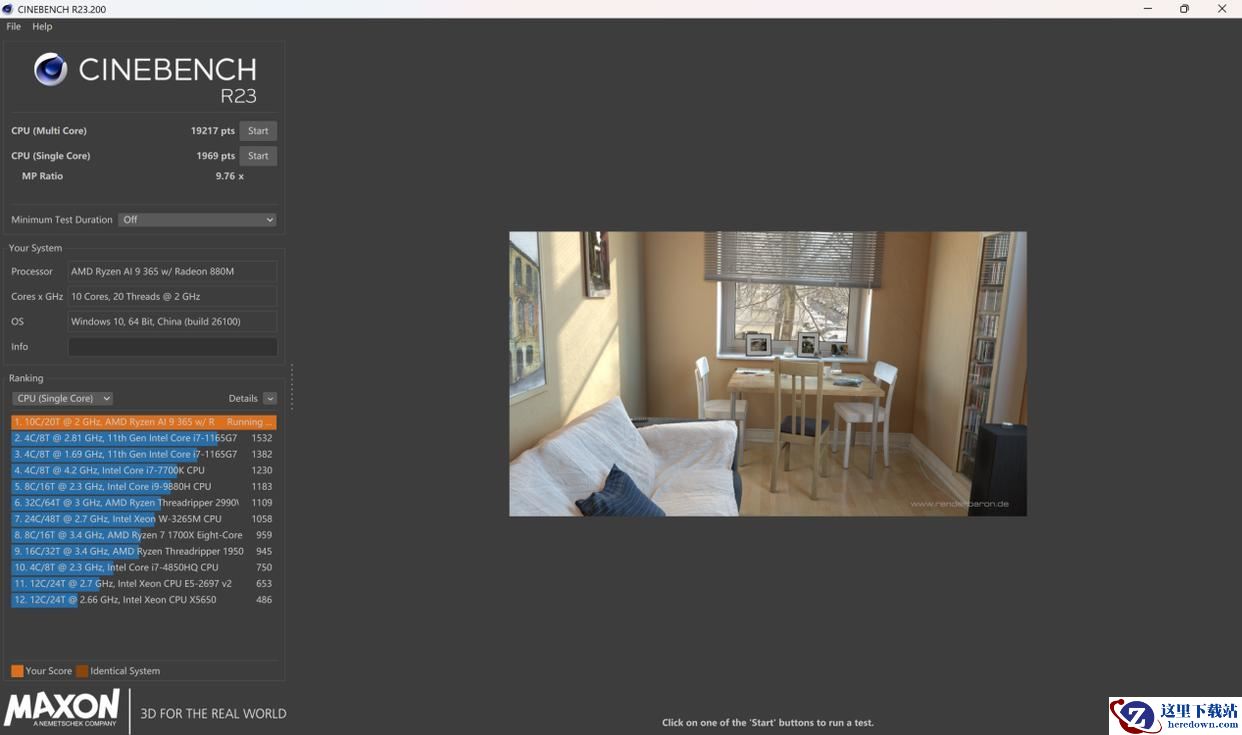Image resolution: width=1242 pixels, height=735 pixels.
Task: Click the Cores x GHz field
Action: 172,297
